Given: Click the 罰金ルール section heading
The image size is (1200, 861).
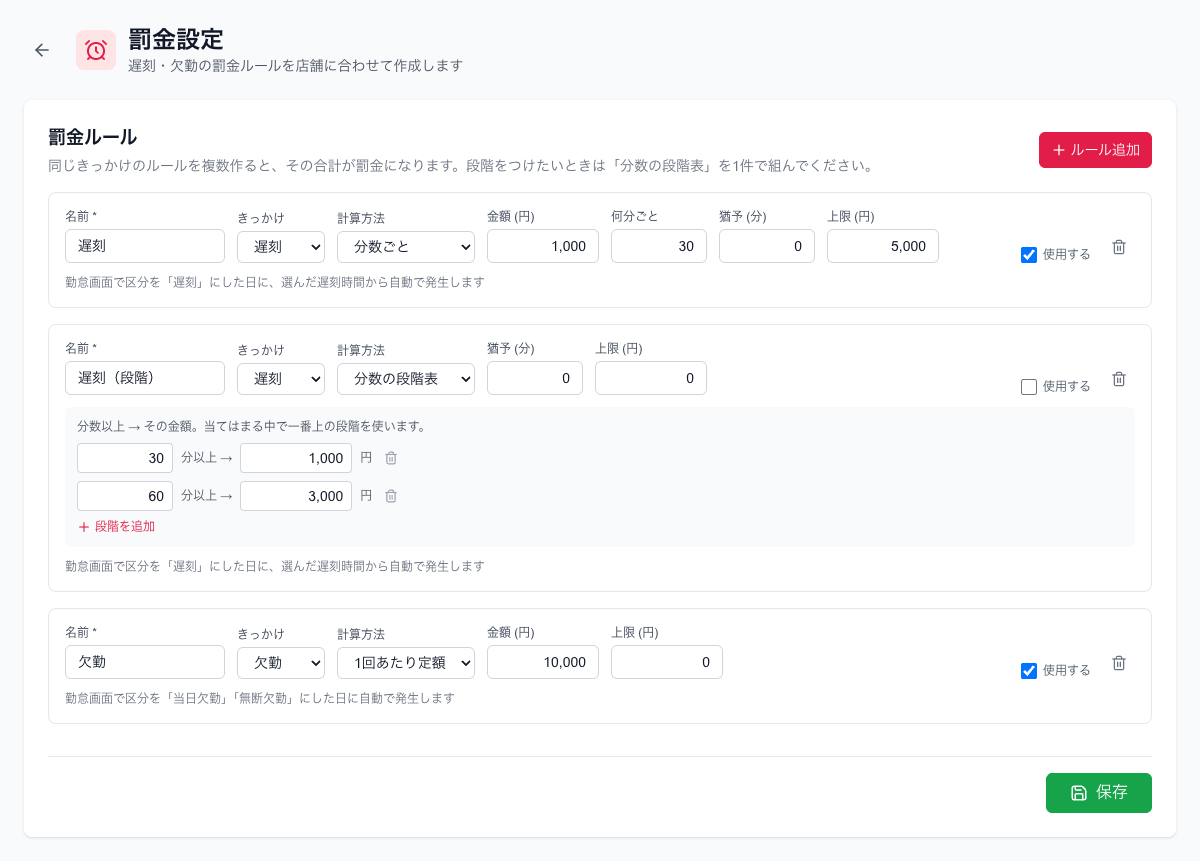Looking at the screenshot, I should 93,137.
